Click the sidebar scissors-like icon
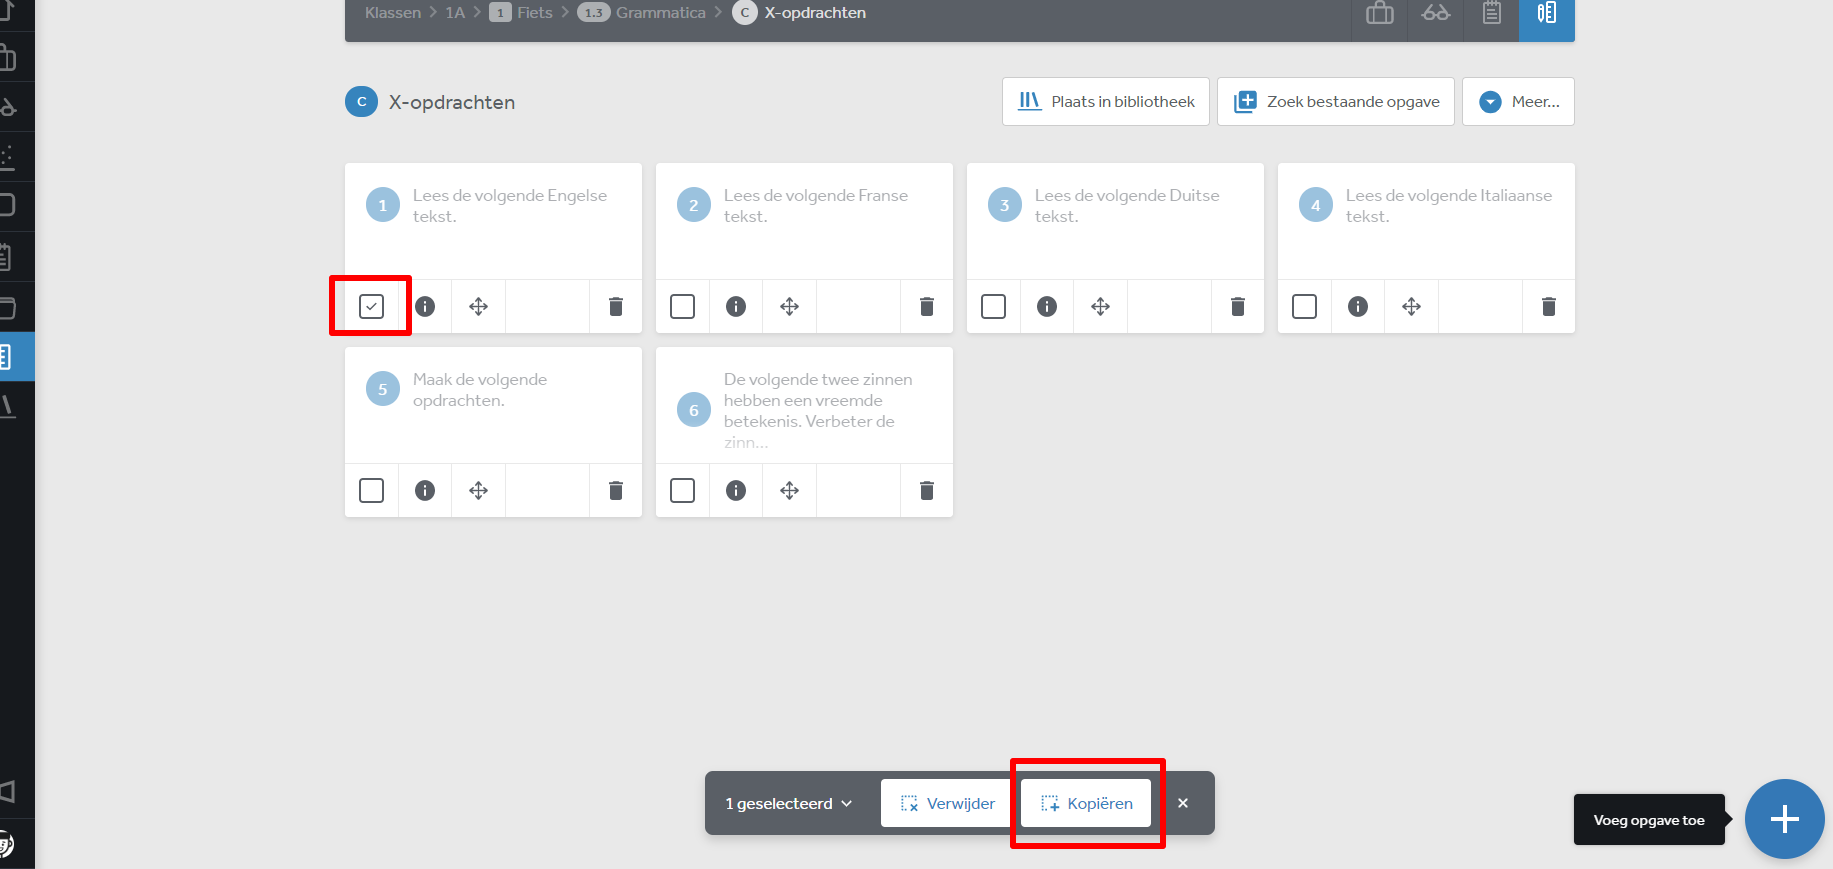1833x869 pixels. coord(8,106)
